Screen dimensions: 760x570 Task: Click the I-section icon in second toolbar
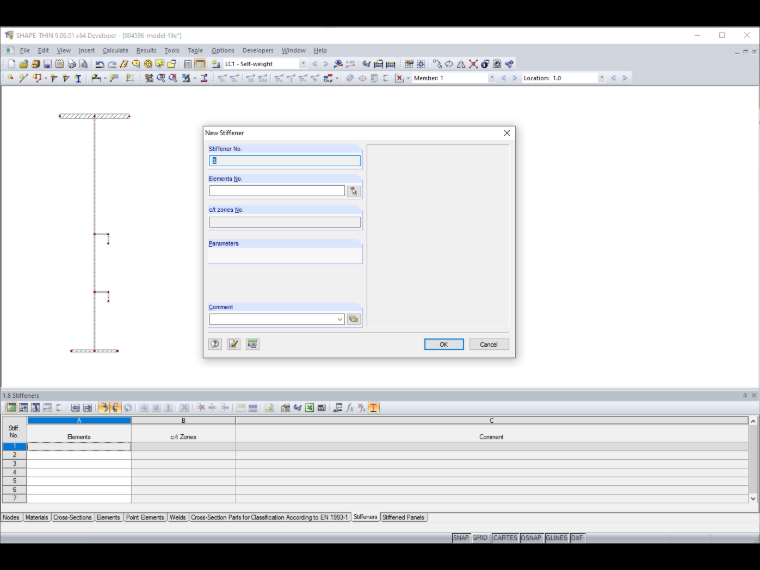point(78,78)
